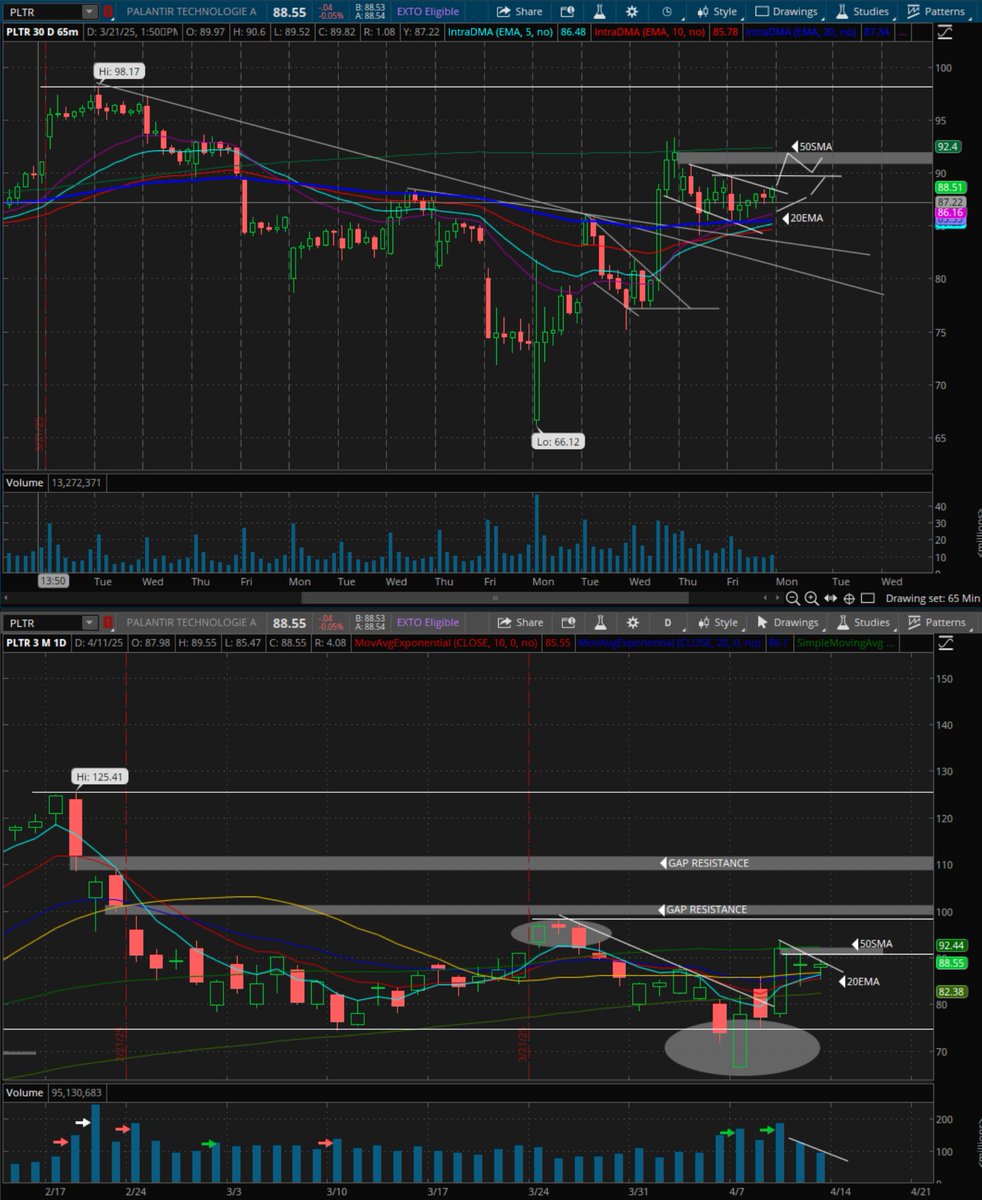Expand the symbol dropdown arrow on the upper chart
982x1200 pixels.
point(91,12)
